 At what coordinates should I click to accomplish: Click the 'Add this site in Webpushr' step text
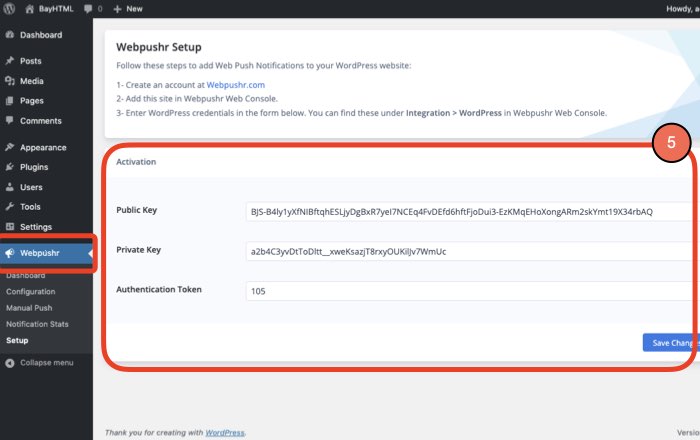197,99
